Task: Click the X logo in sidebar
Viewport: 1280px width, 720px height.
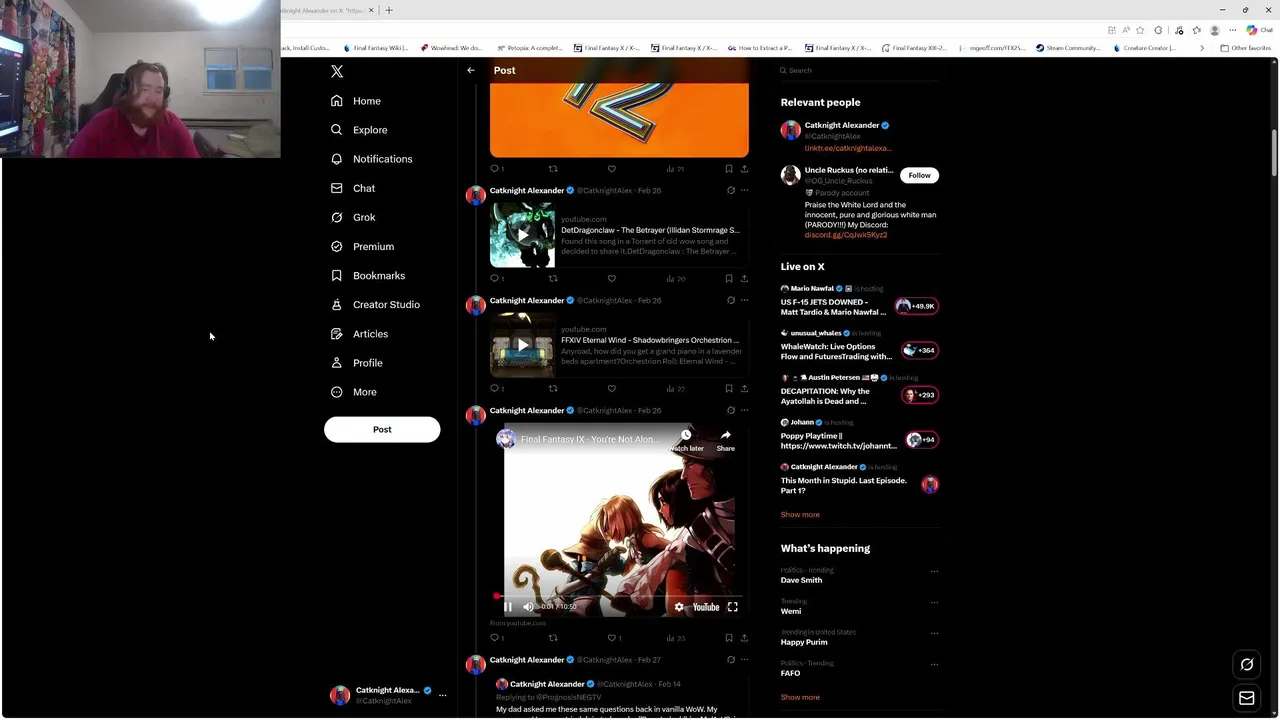Action: 337,71
